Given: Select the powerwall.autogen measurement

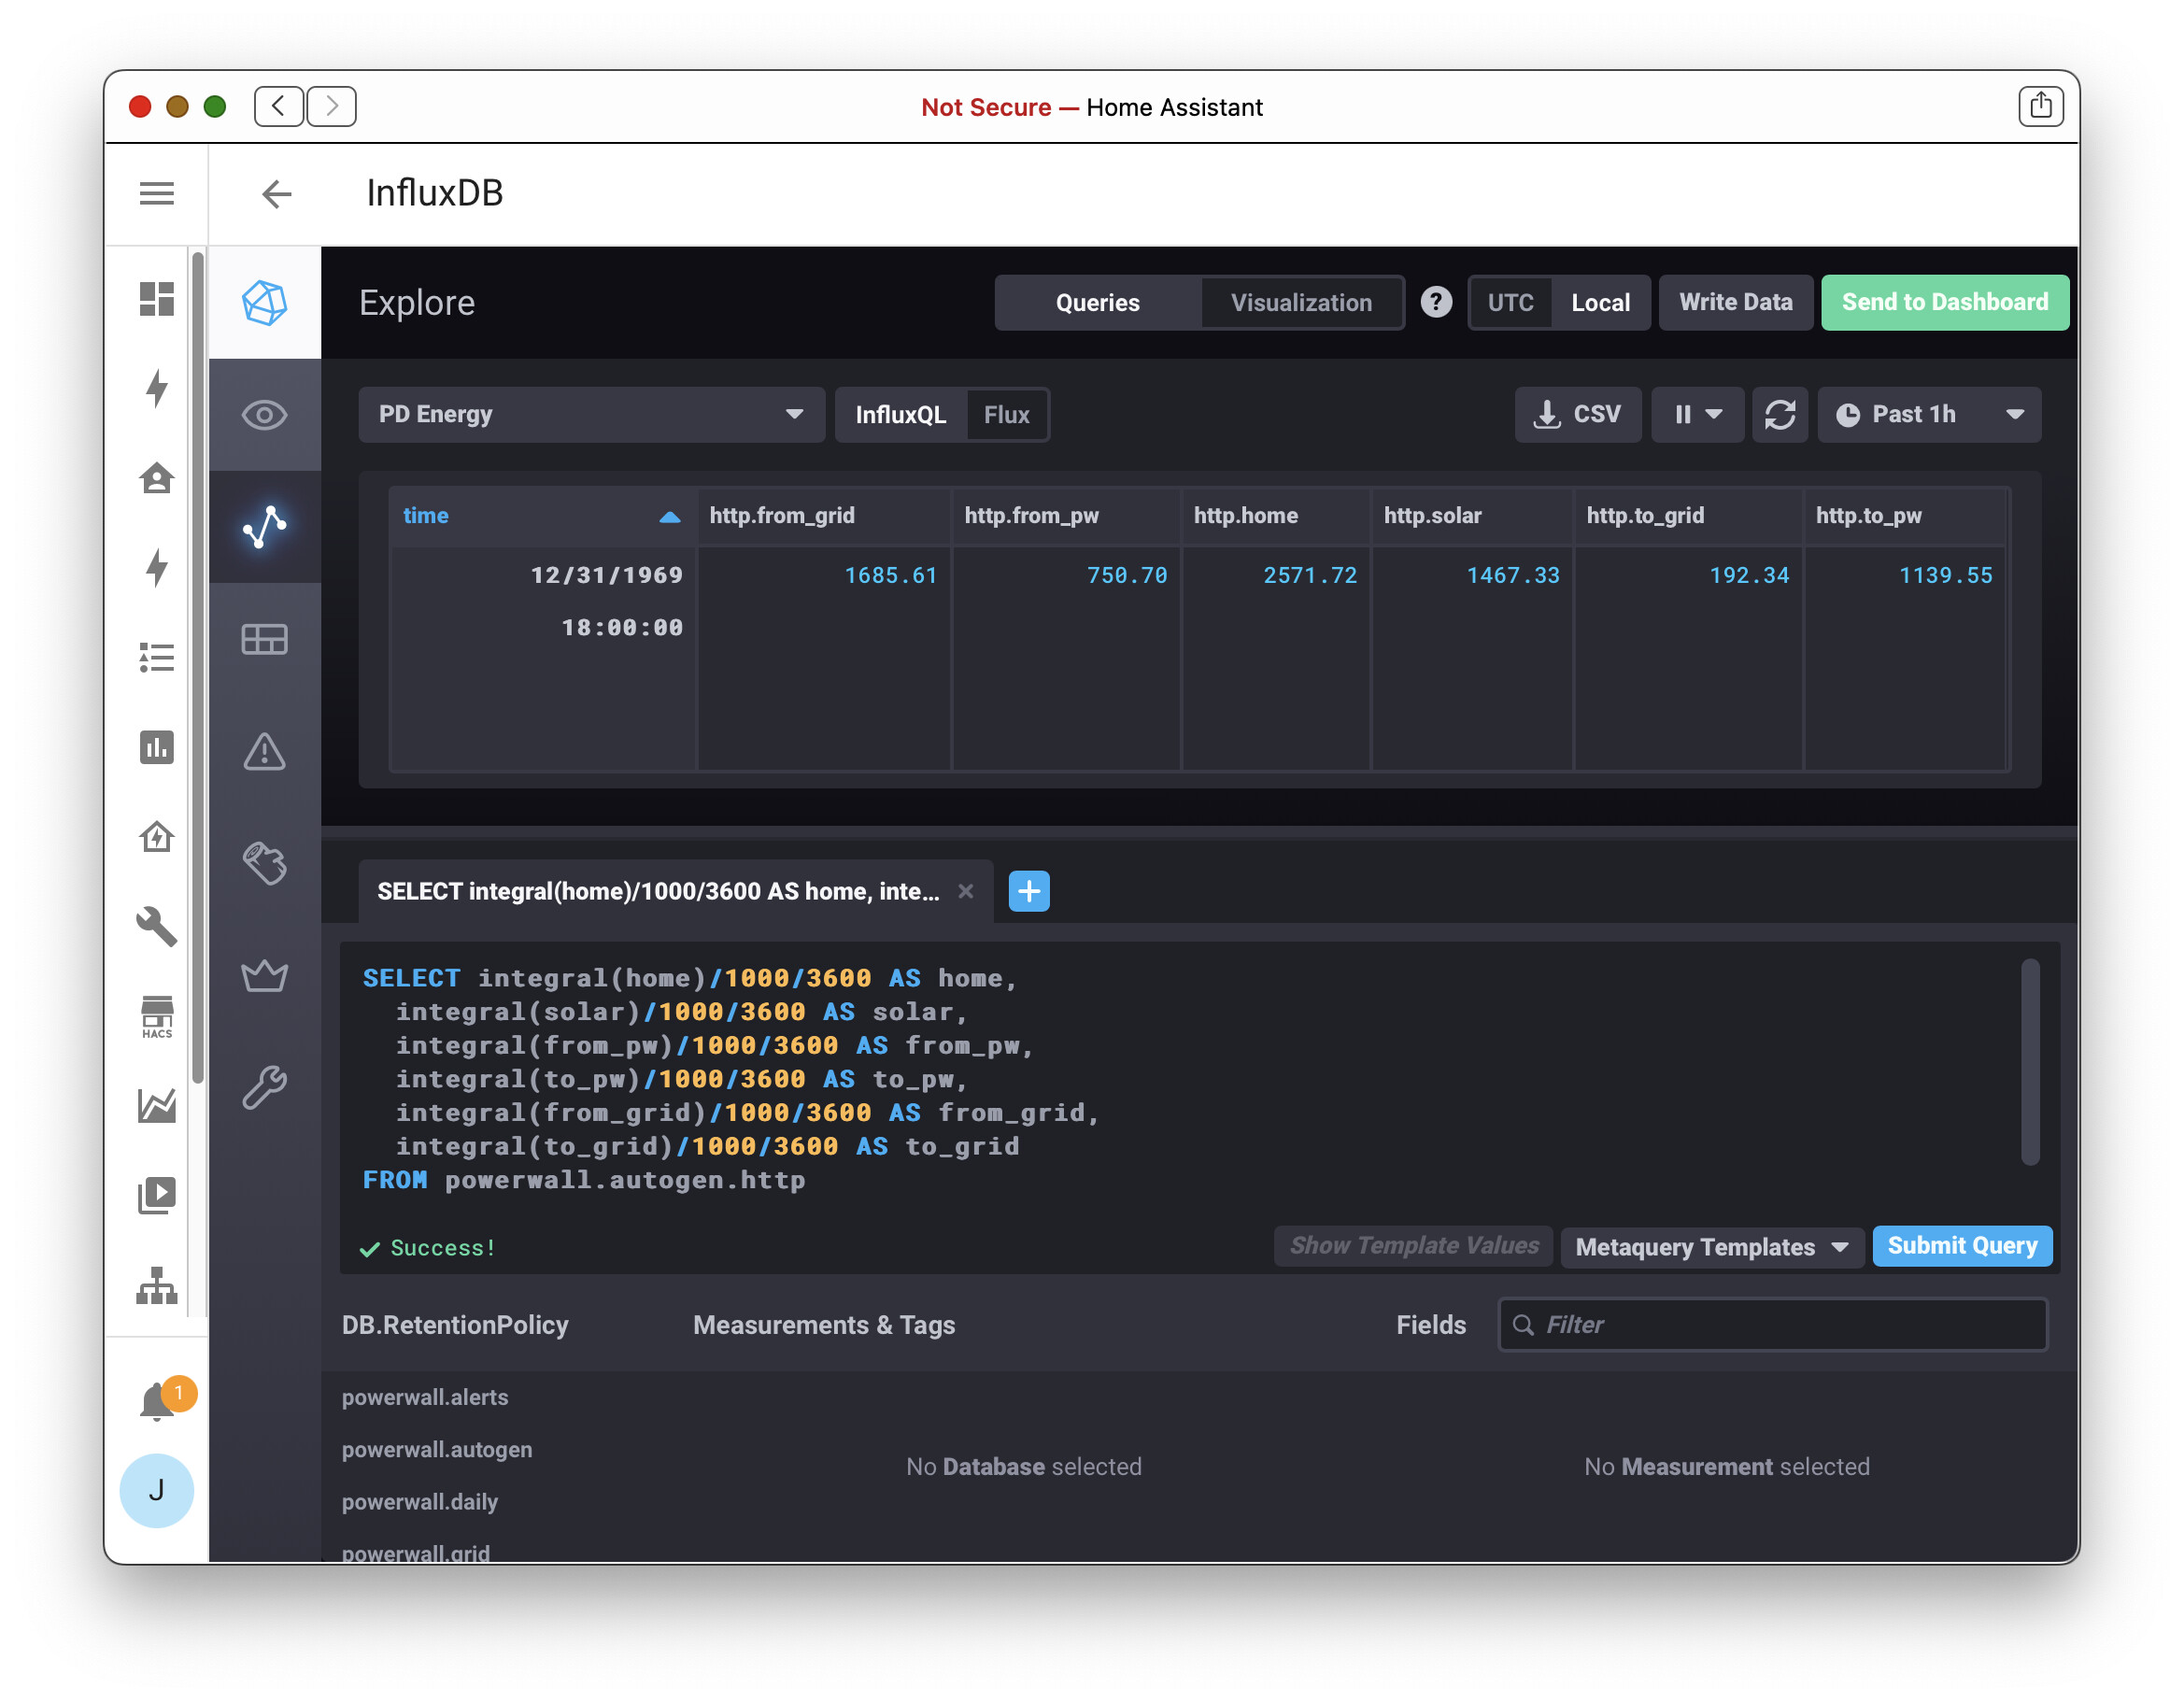Looking at the screenshot, I should pyautogui.click(x=437, y=1449).
